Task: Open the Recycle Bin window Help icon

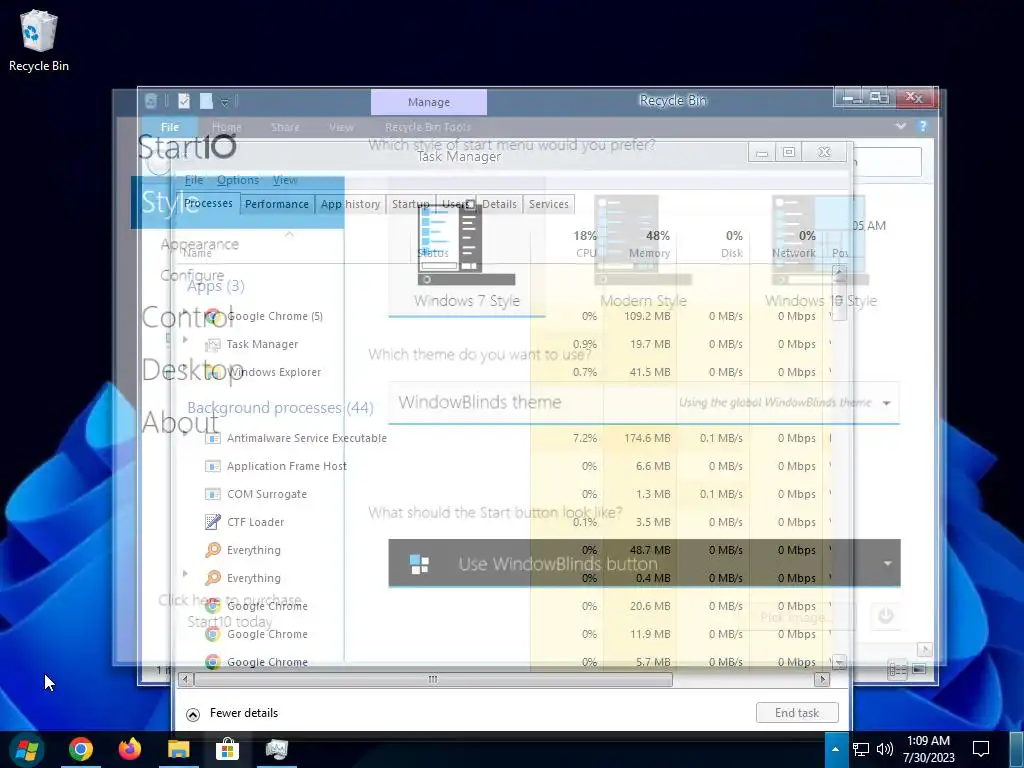Action: [922, 127]
